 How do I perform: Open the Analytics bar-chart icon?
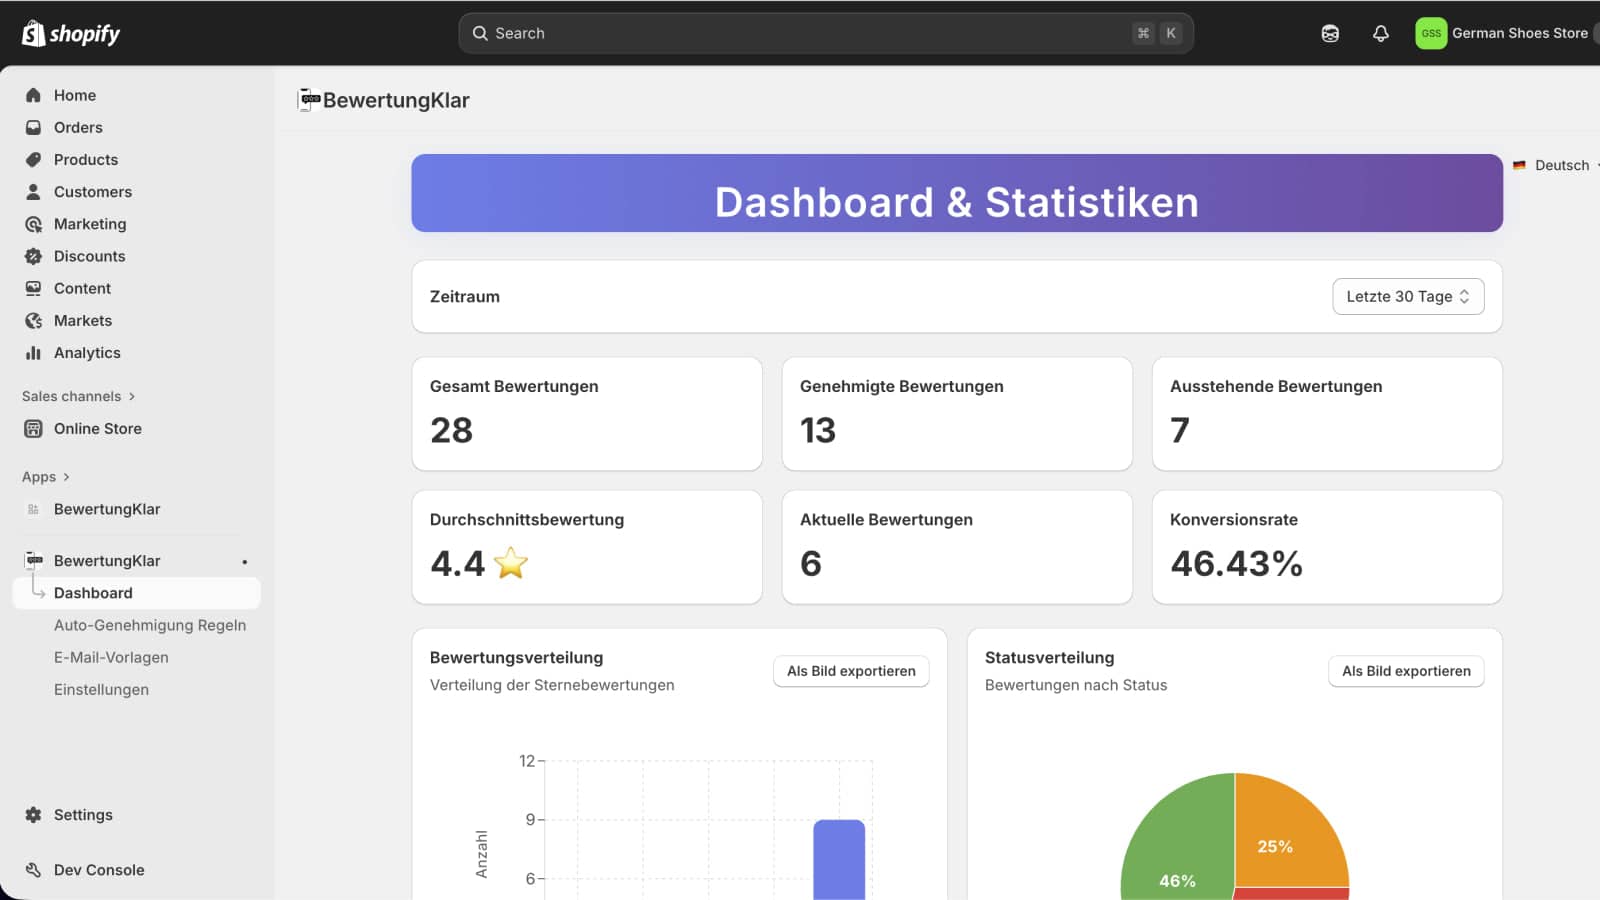tap(33, 352)
